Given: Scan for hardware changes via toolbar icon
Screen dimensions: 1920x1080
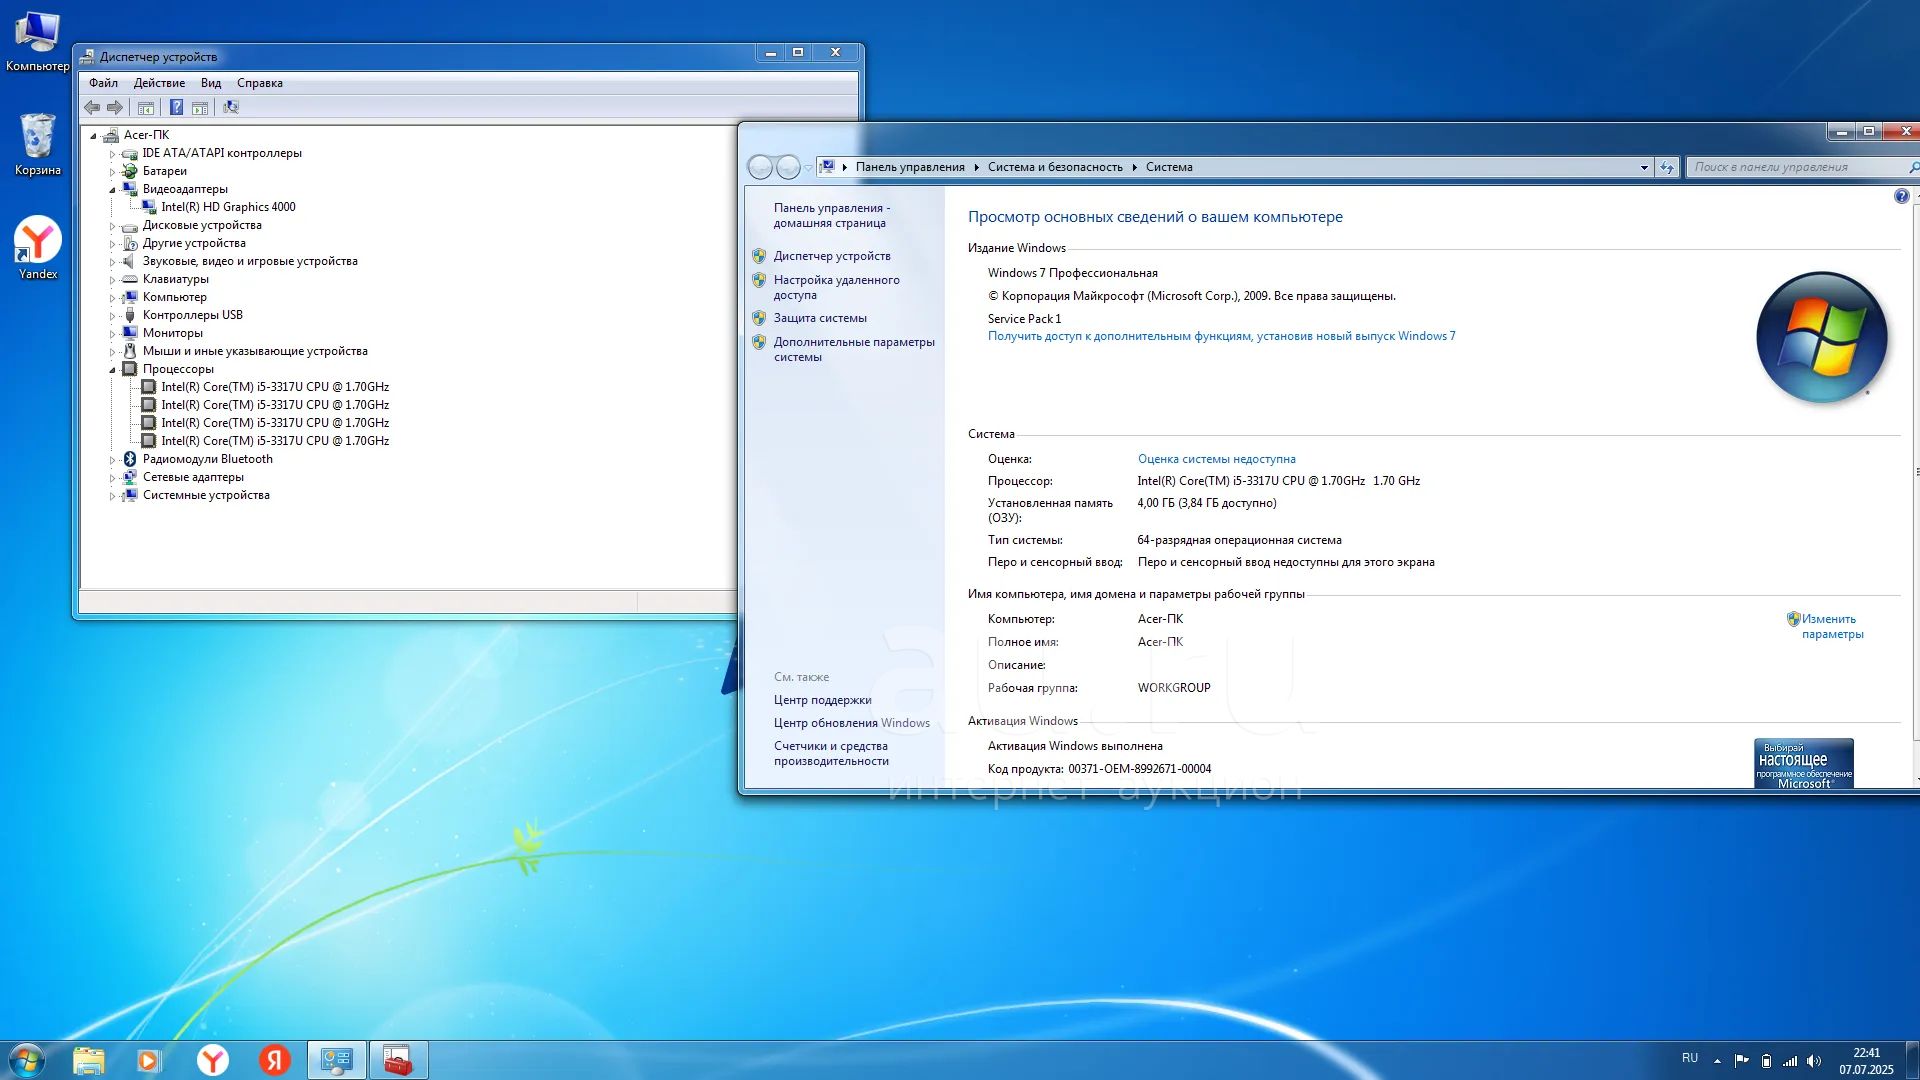Looking at the screenshot, I should tap(231, 107).
